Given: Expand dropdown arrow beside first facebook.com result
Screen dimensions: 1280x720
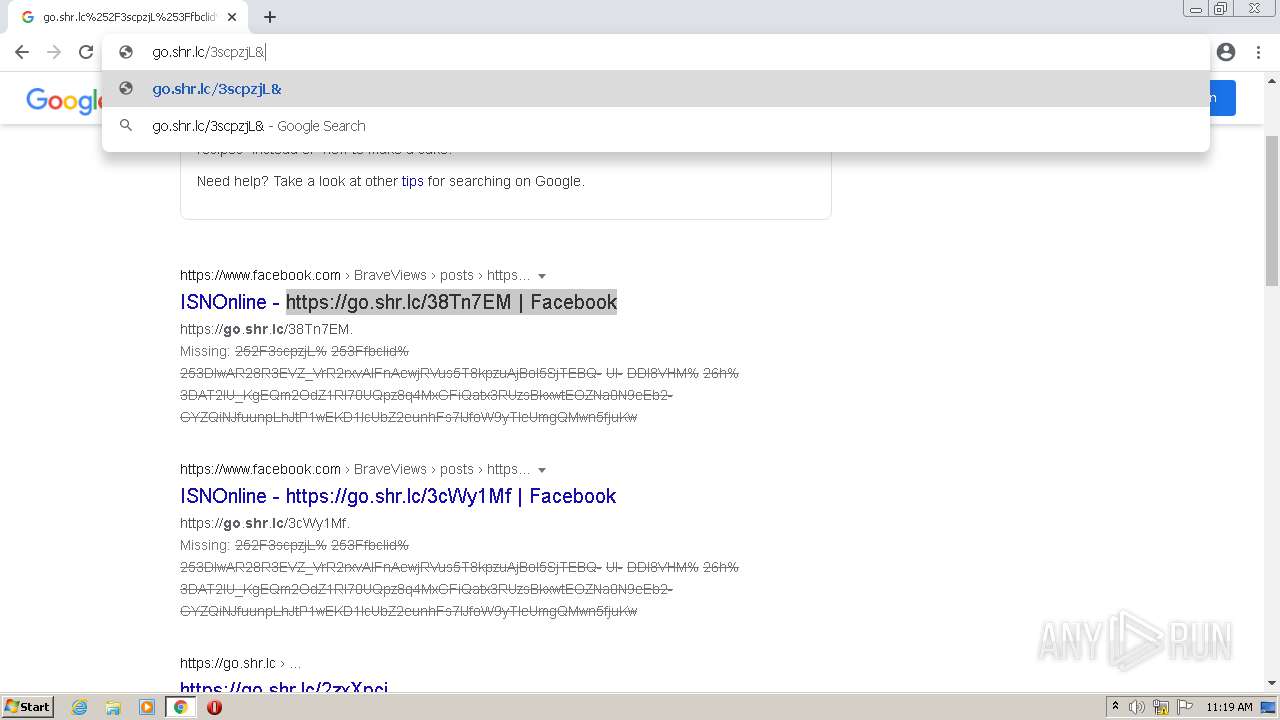Looking at the screenshot, I should pos(542,276).
